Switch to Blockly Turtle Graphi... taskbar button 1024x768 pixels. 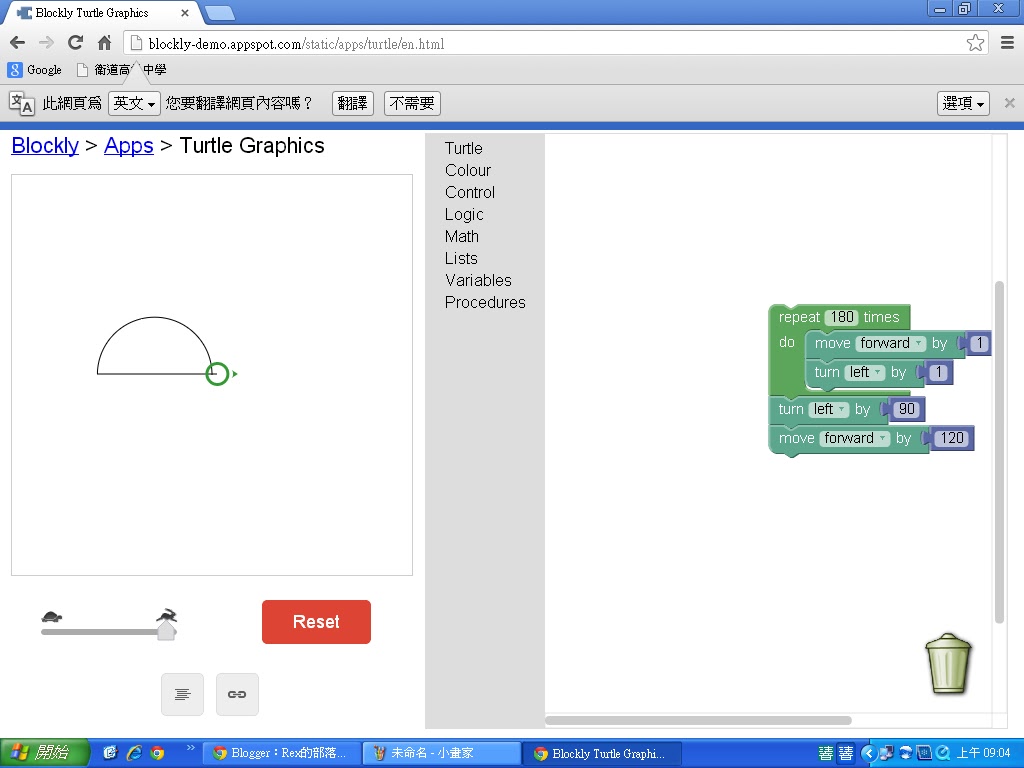pos(601,753)
